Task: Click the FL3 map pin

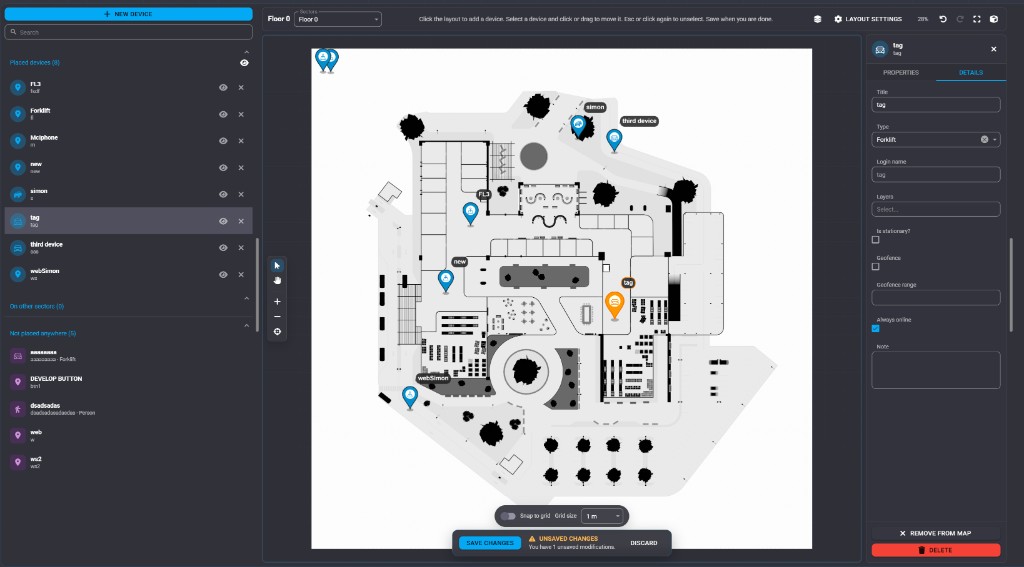Action: tap(470, 213)
